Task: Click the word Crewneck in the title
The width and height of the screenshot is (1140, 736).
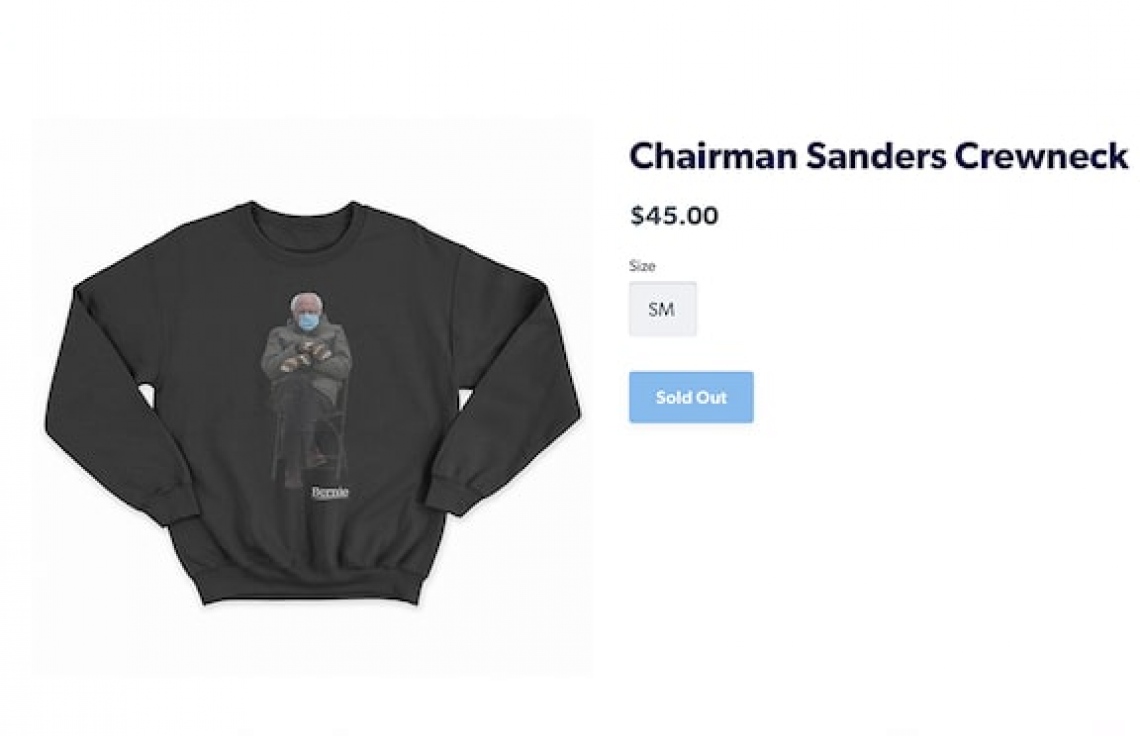Action: pyautogui.click(x=1041, y=155)
